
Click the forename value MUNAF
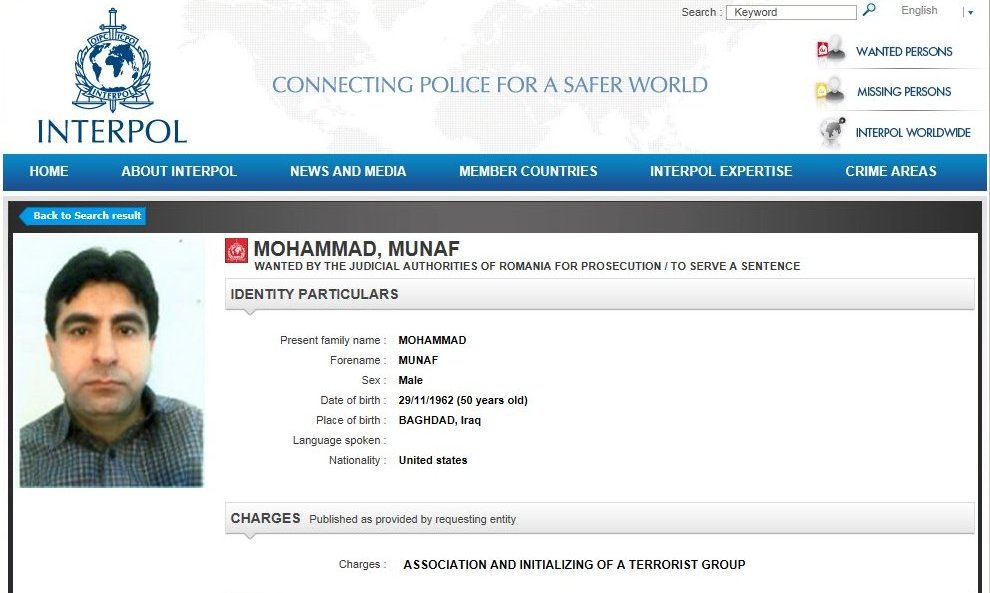click(418, 361)
